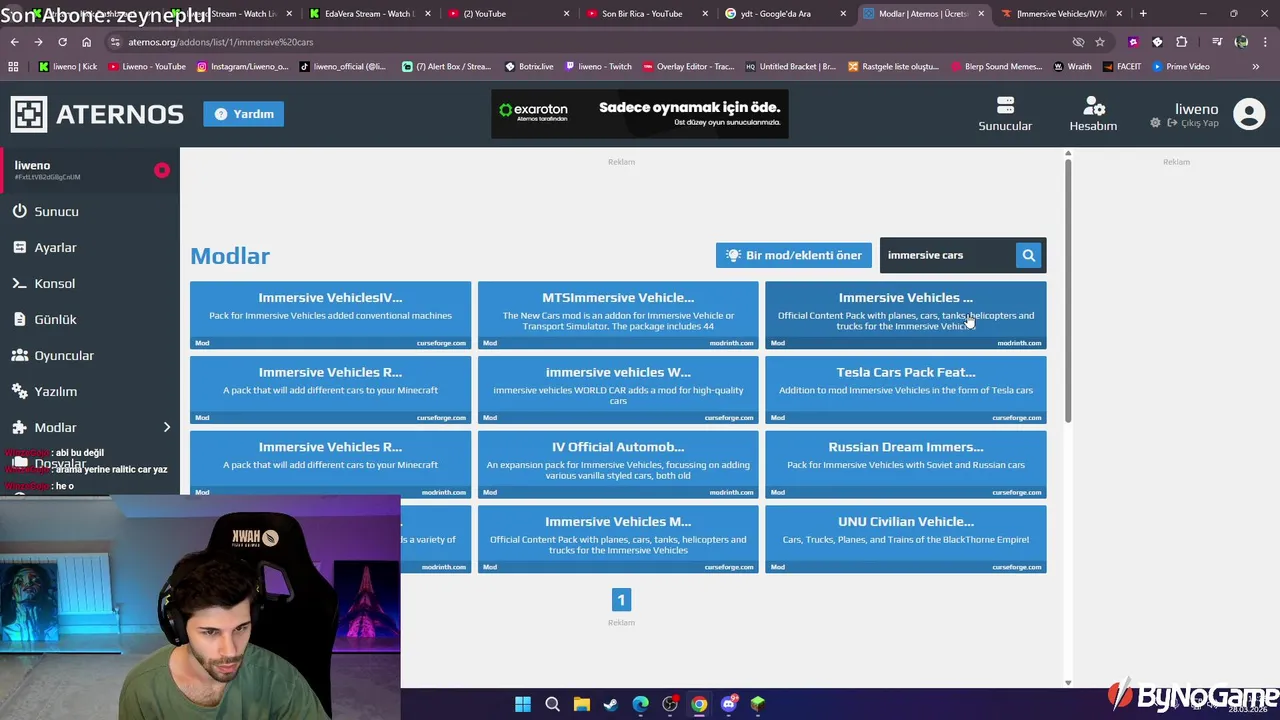1280x720 pixels.
Task: Switch to the YouTube (2) tab
Action: [x=510, y=14]
